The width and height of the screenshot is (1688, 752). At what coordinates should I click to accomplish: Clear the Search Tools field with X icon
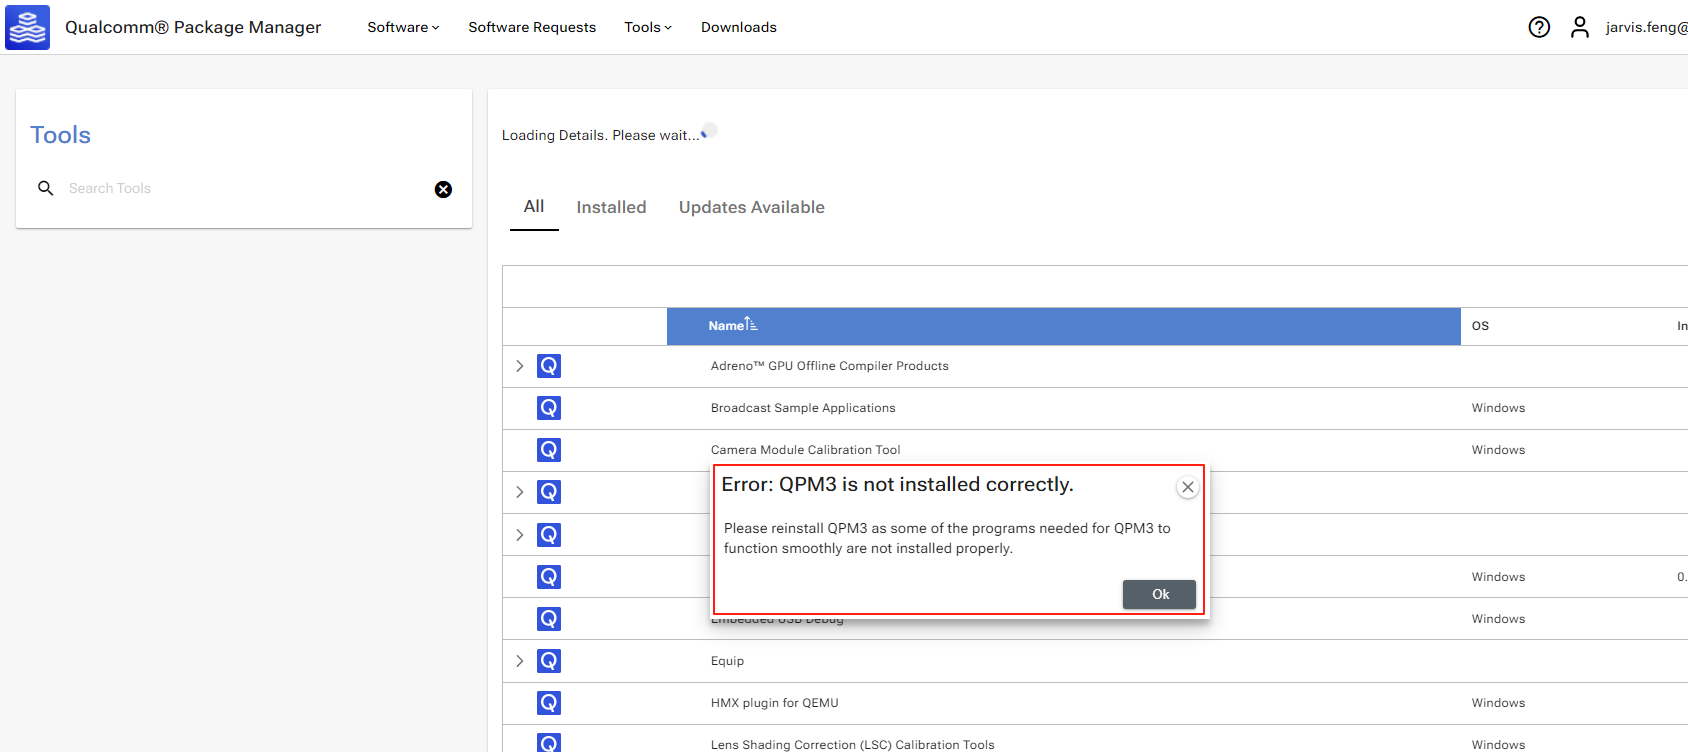(443, 189)
